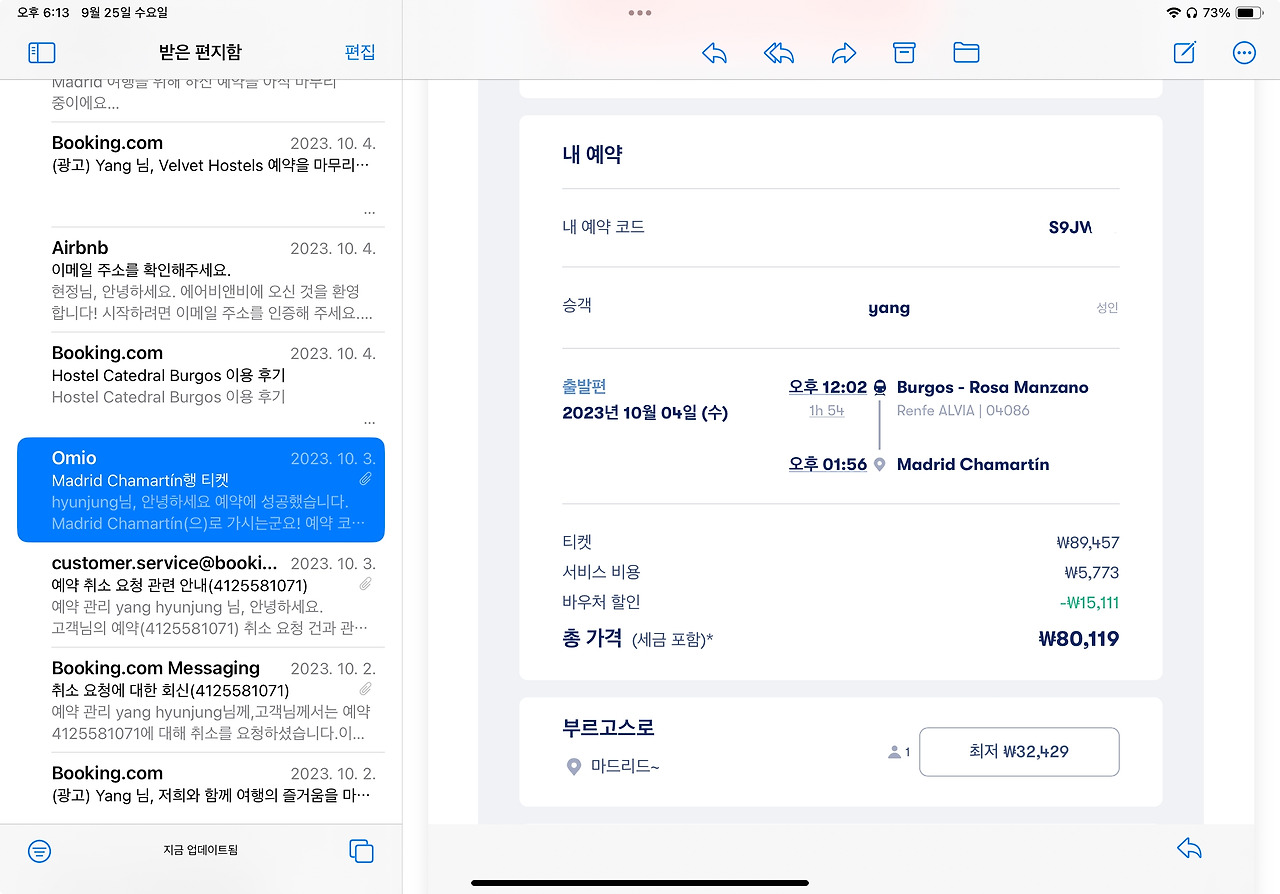Tap the 오후 01:56 arrival time link

[x=828, y=465]
